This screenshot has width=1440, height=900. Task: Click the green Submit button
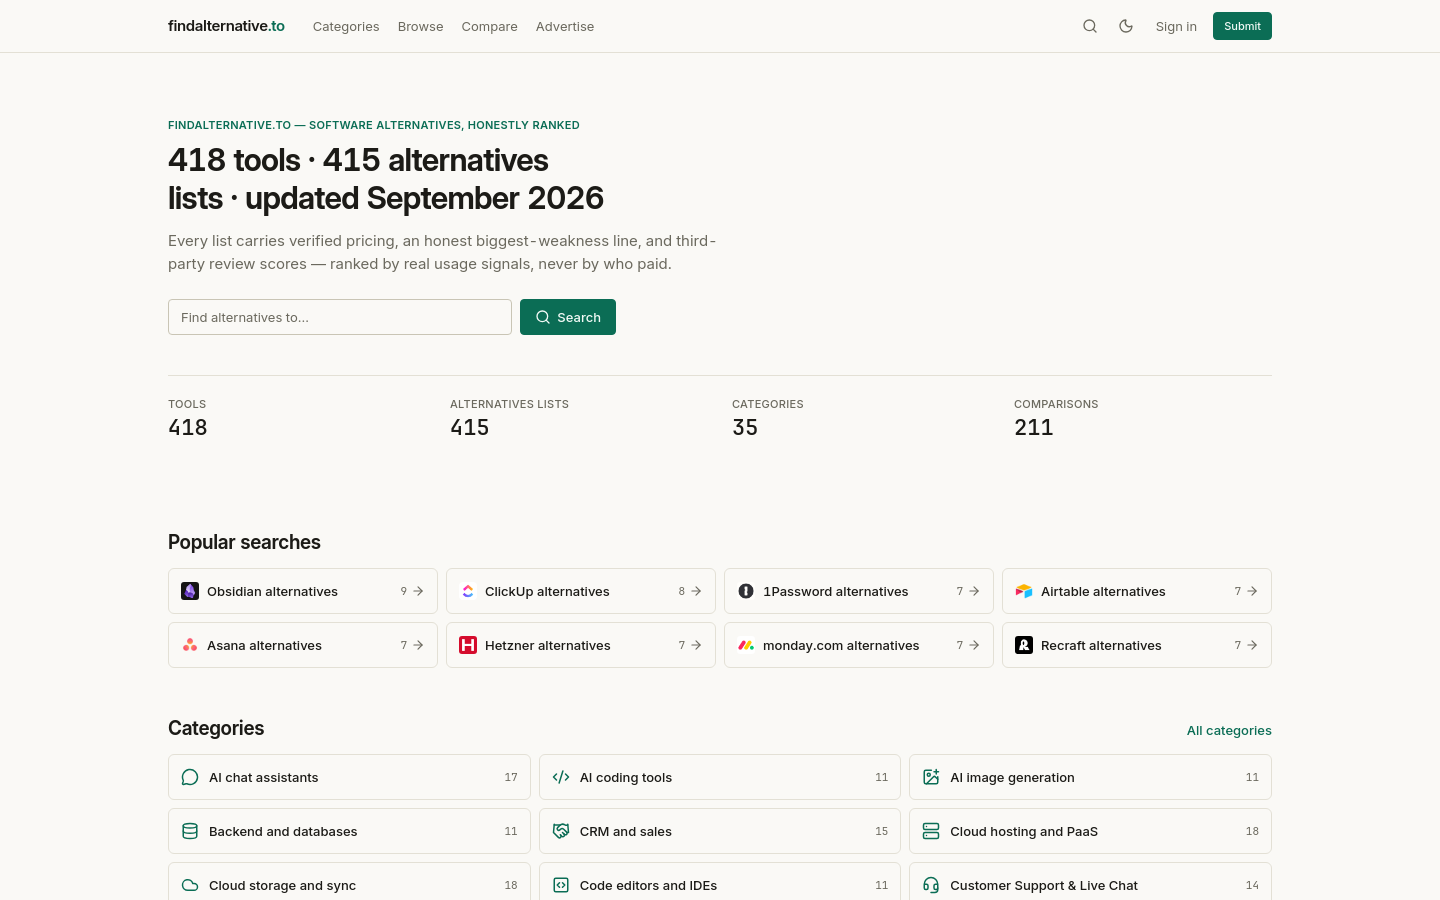coord(1242,26)
